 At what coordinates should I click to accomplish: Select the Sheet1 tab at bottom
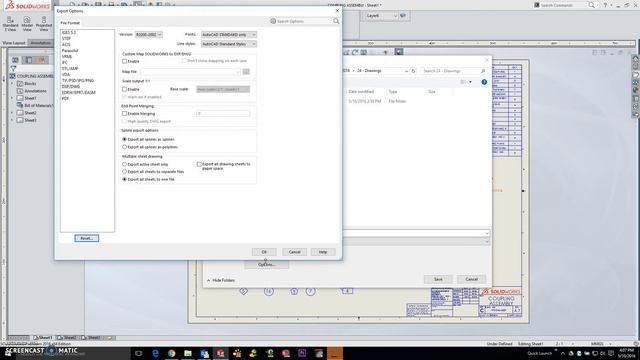[x=43, y=338]
